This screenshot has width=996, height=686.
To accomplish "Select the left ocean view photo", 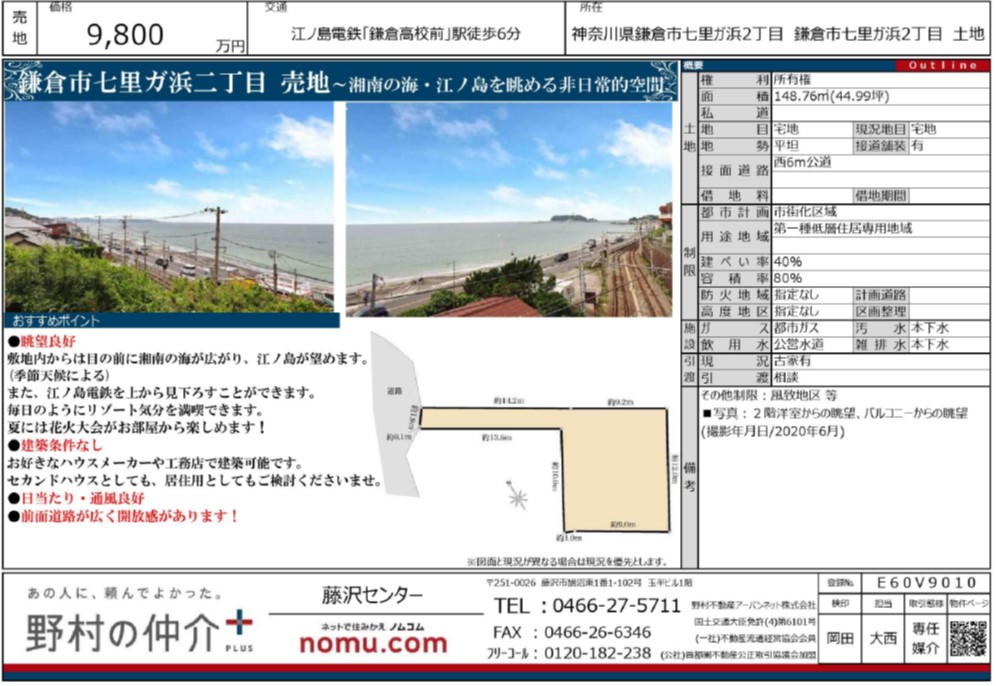I will 169,208.
